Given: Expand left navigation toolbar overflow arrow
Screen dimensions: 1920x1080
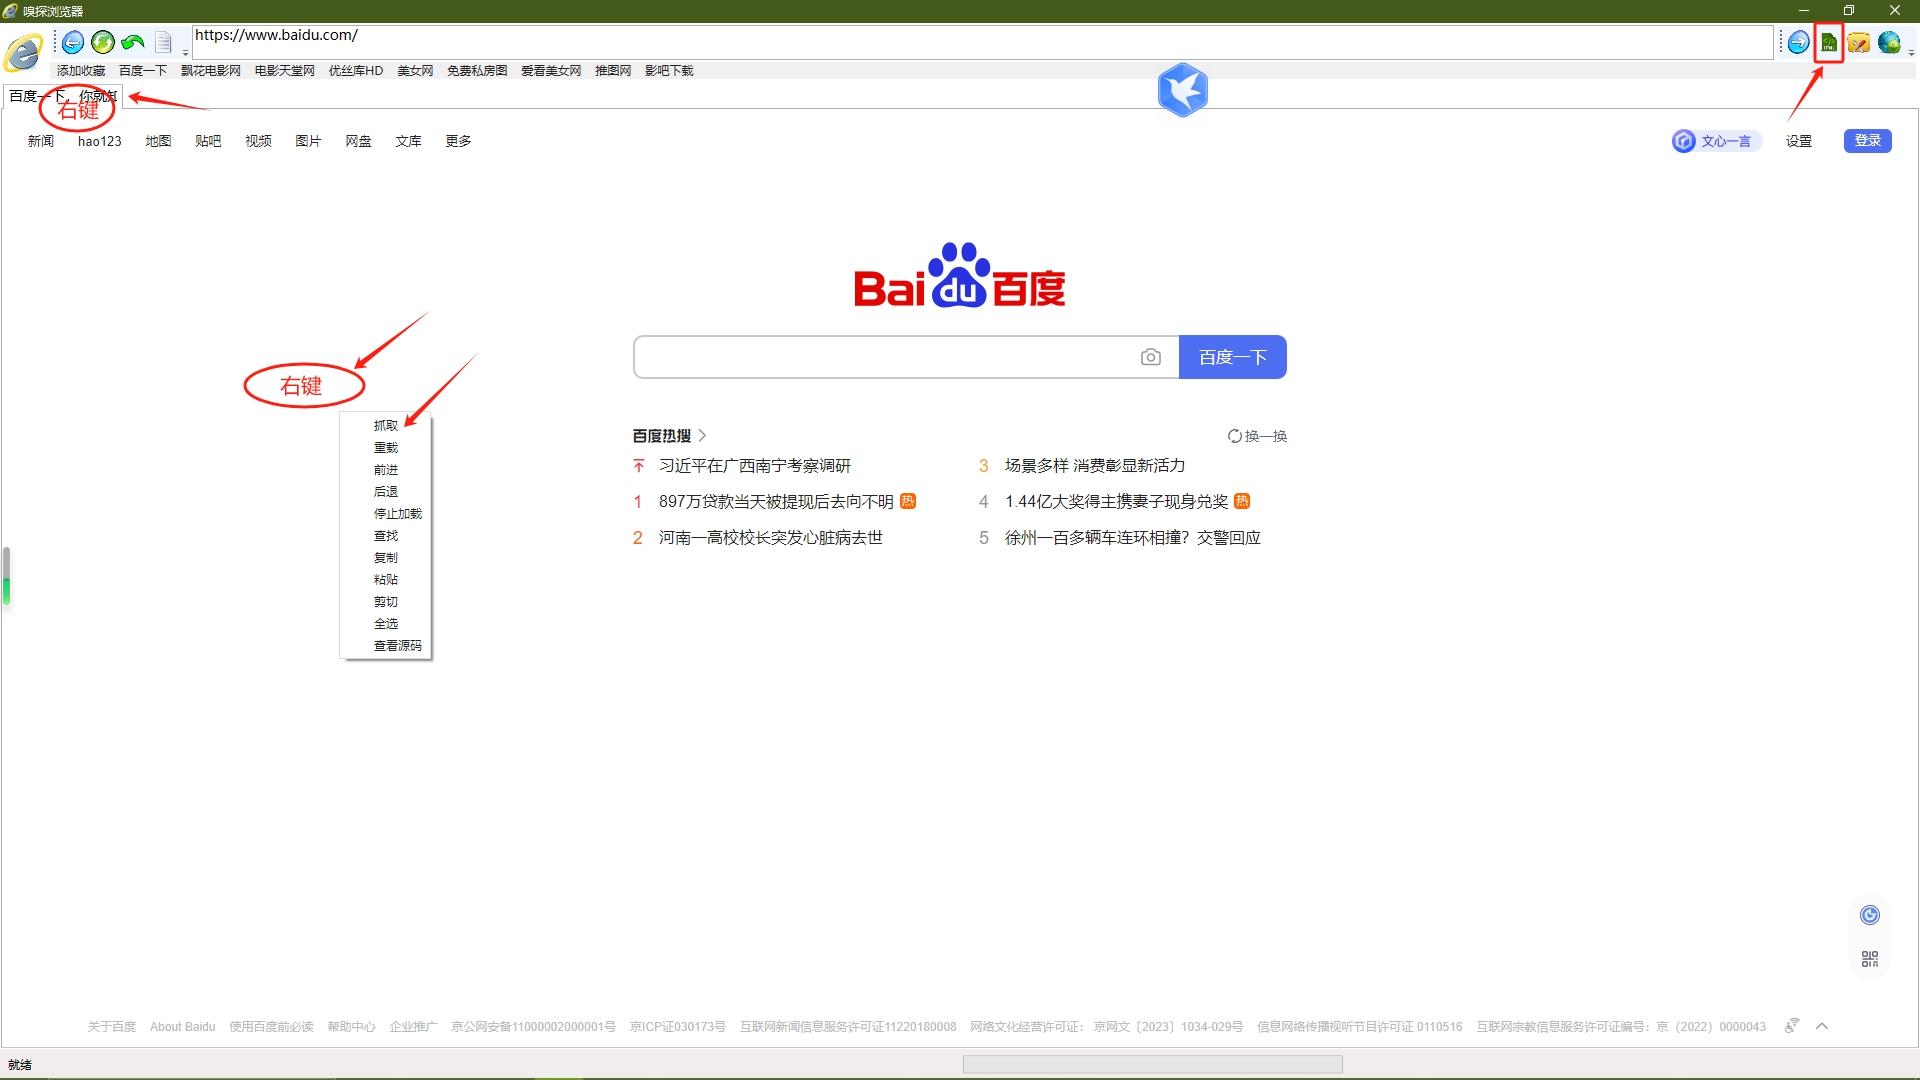Looking at the screenshot, I should pyautogui.click(x=186, y=52).
